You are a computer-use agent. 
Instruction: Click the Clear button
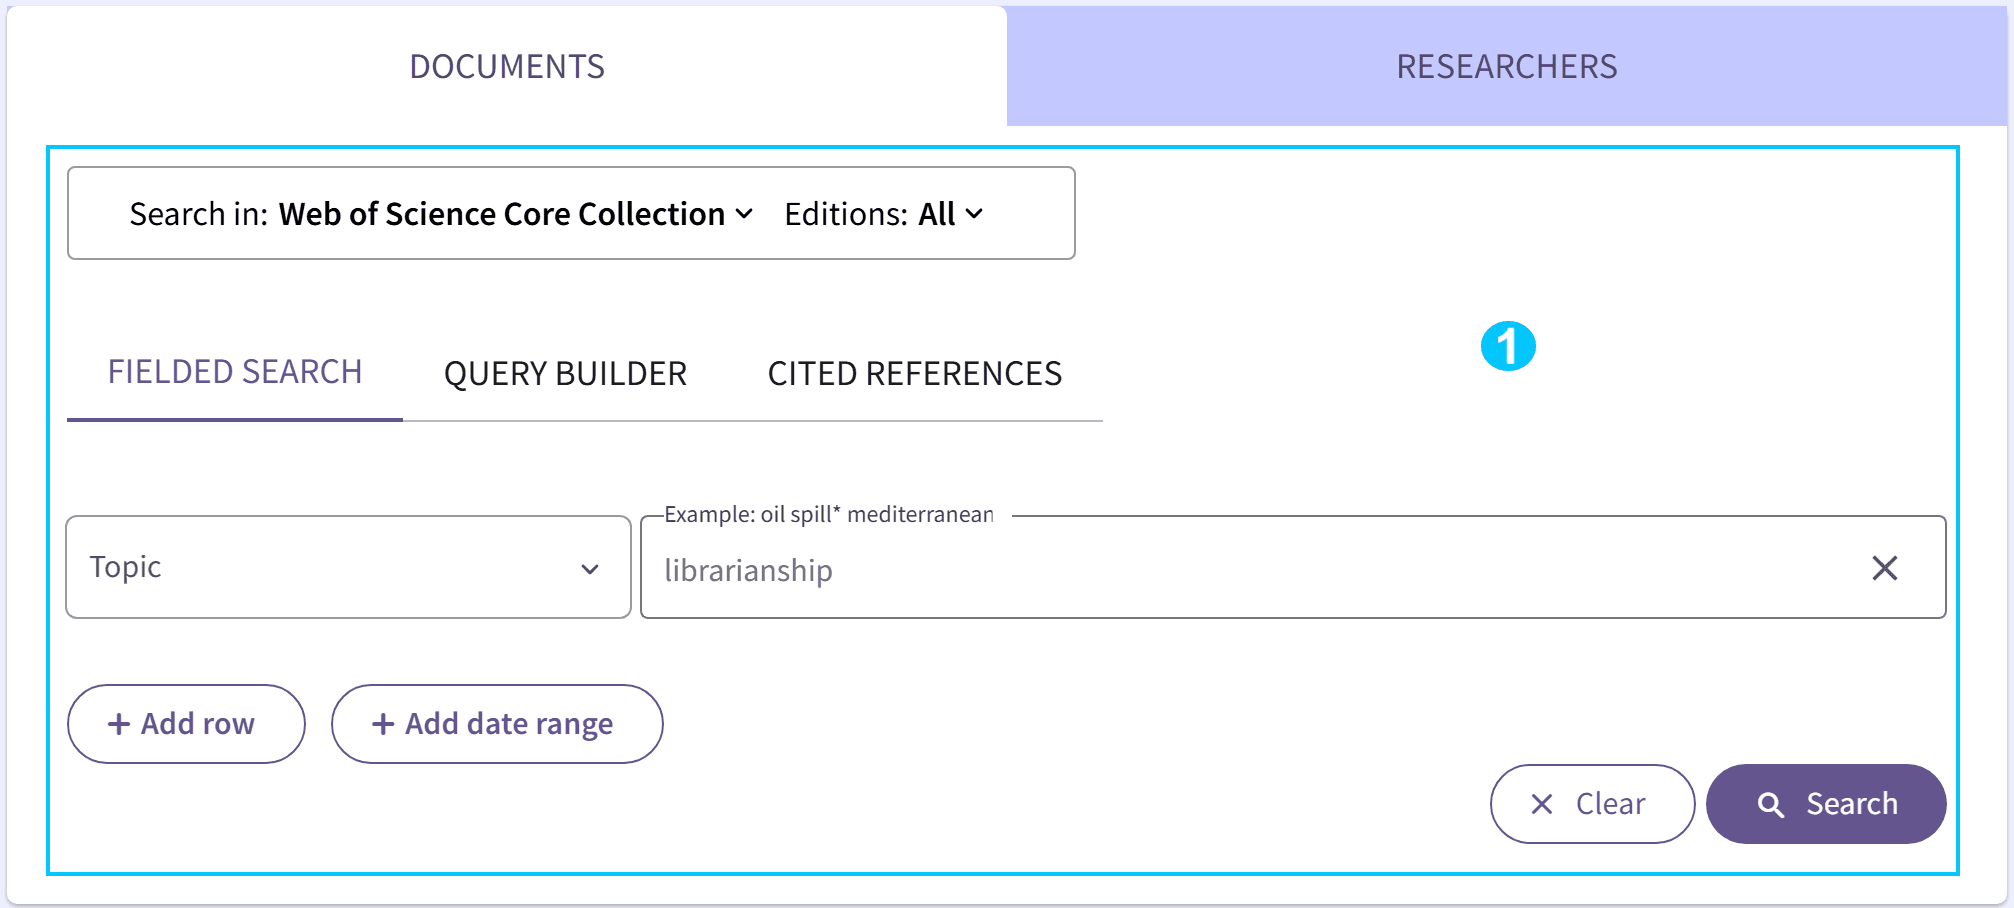(x=1592, y=804)
